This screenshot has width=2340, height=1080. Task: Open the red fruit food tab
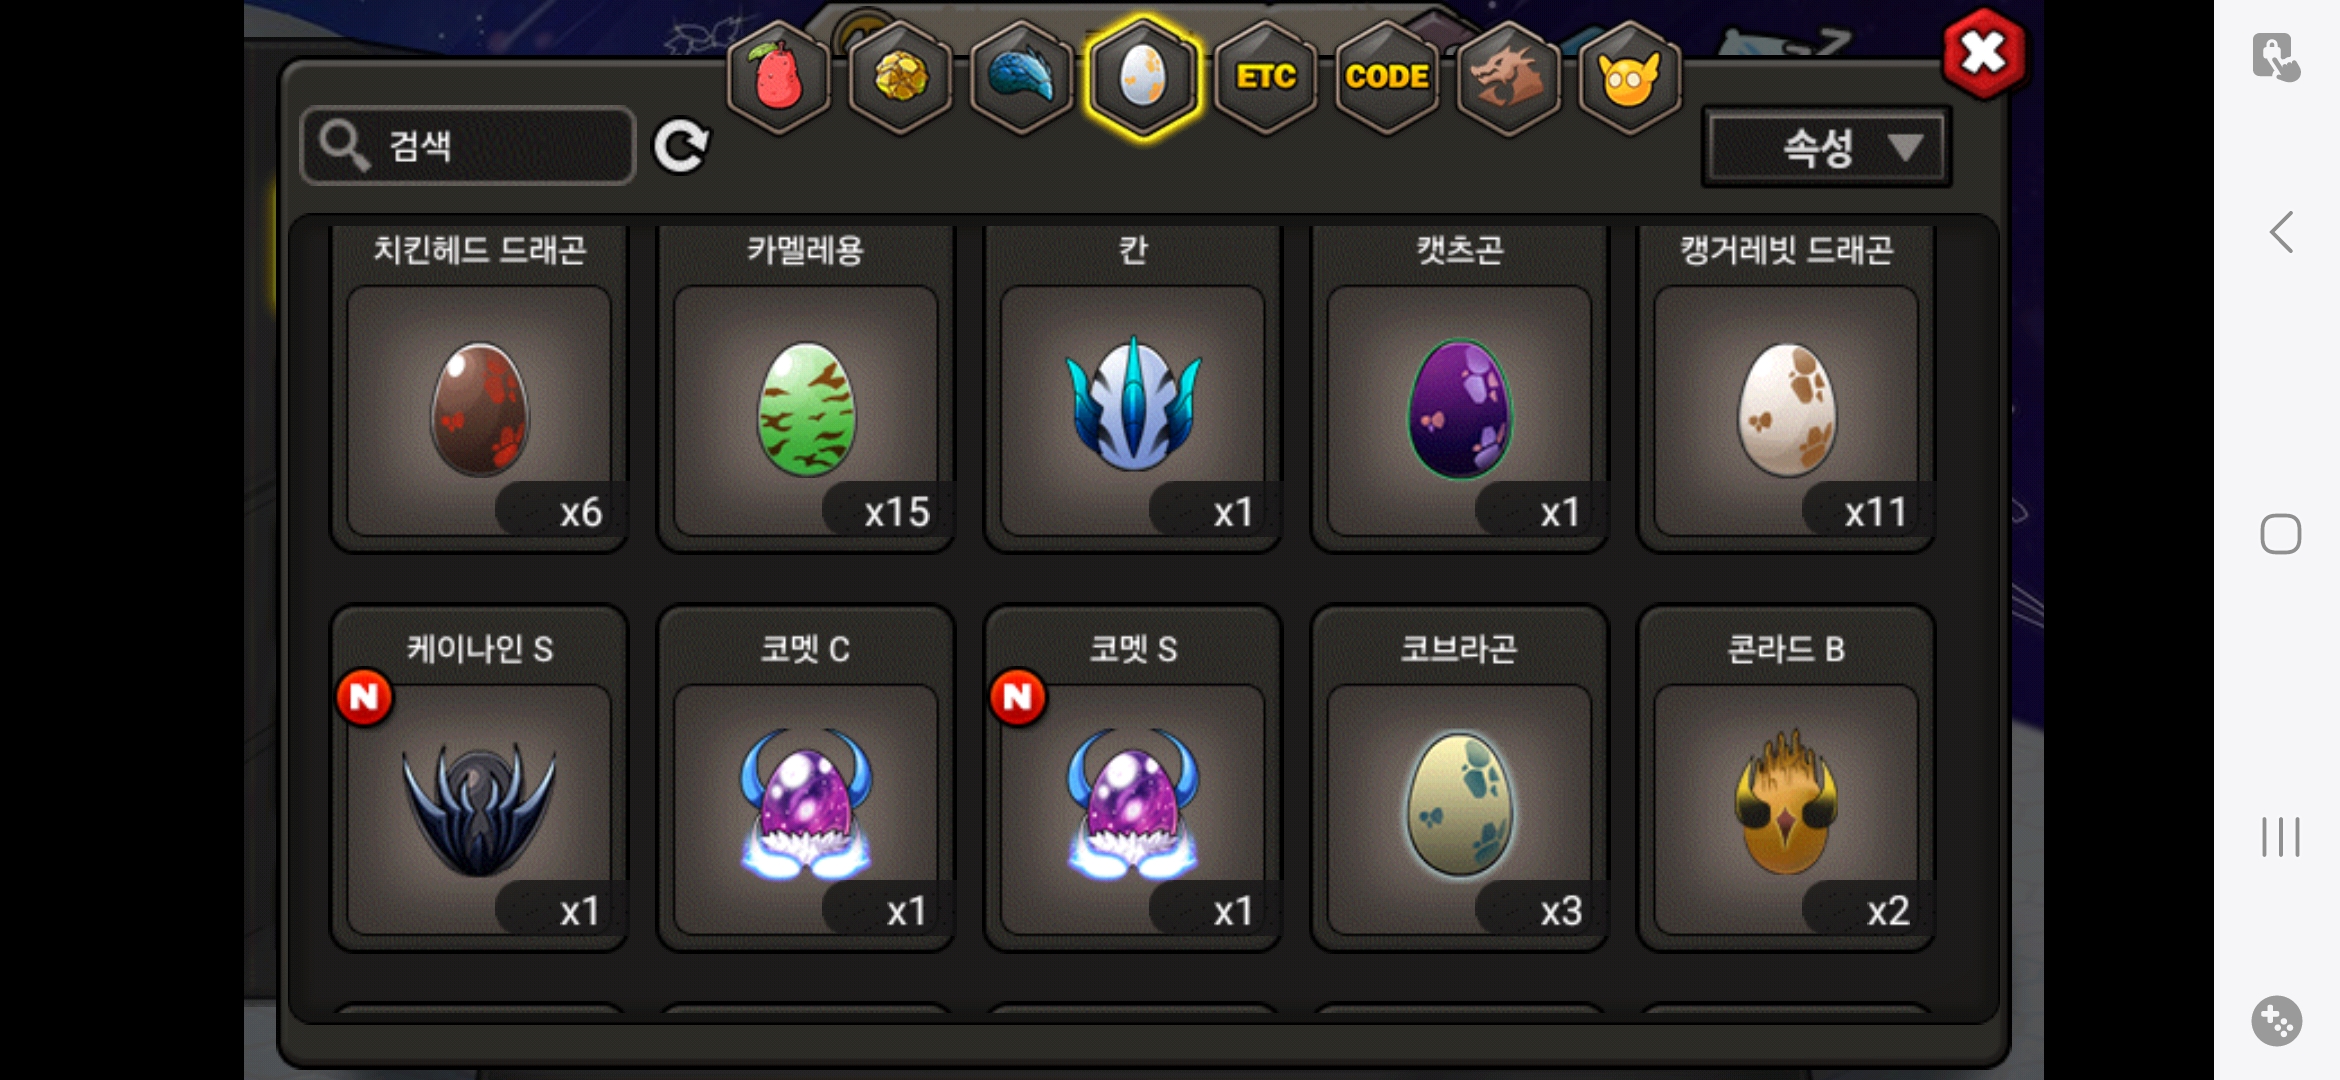(779, 77)
